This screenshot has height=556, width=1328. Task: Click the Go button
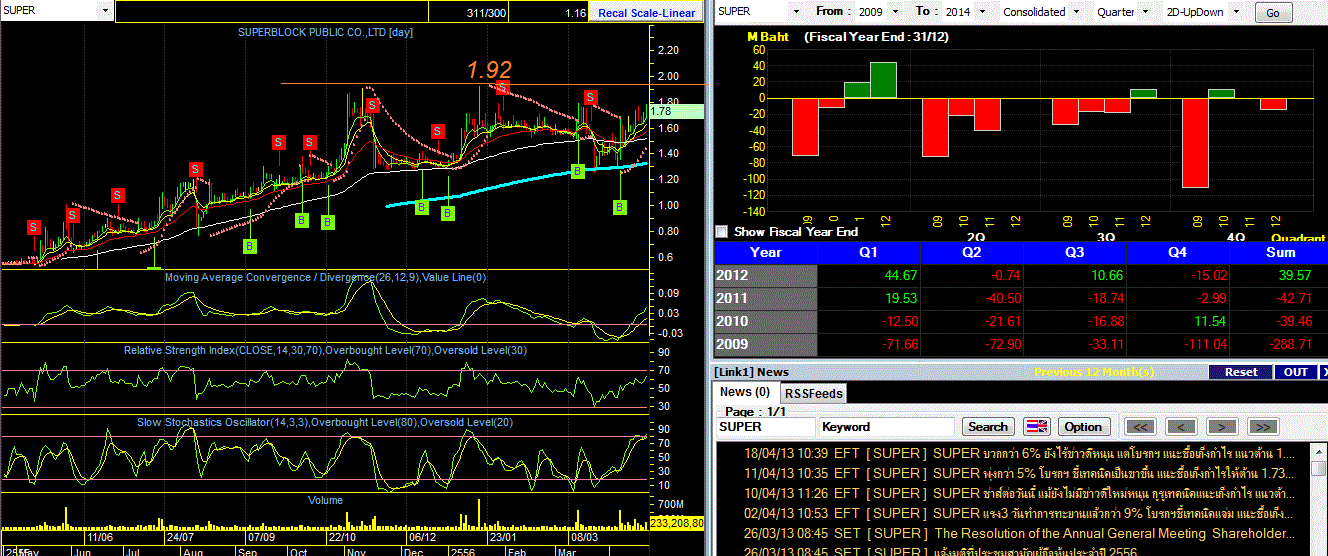(x=1273, y=13)
